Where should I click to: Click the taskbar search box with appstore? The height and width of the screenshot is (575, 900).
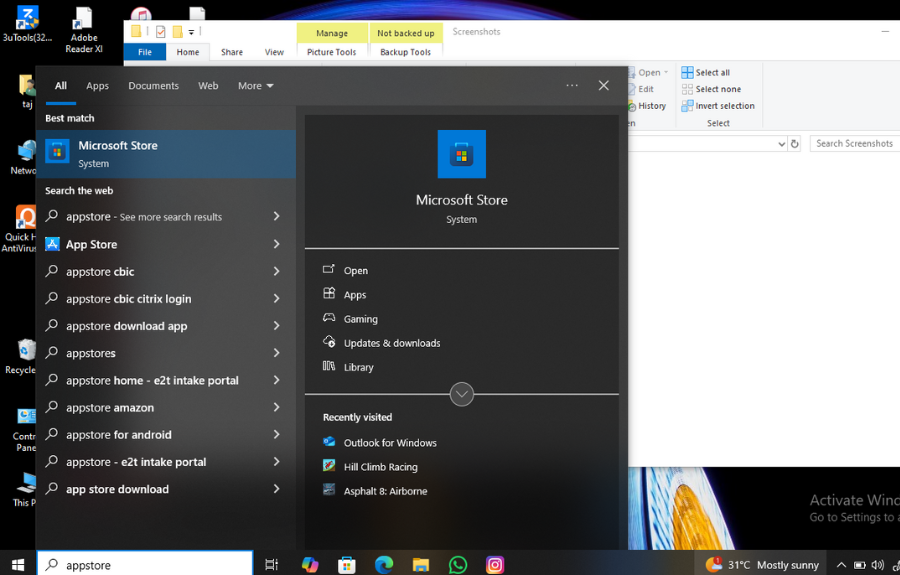click(145, 565)
